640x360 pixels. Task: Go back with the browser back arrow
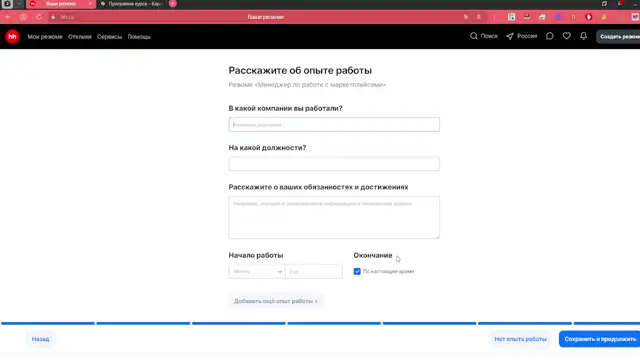coord(8,17)
